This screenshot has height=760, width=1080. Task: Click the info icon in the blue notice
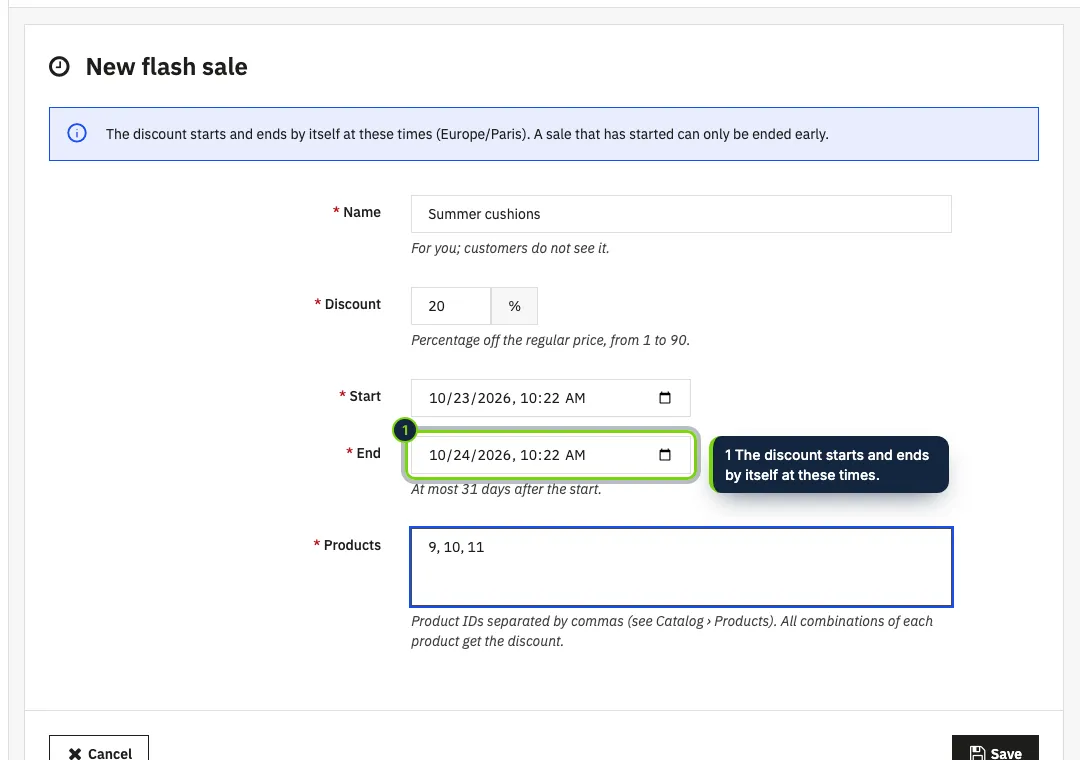pyautogui.click(x=77, y=133)
